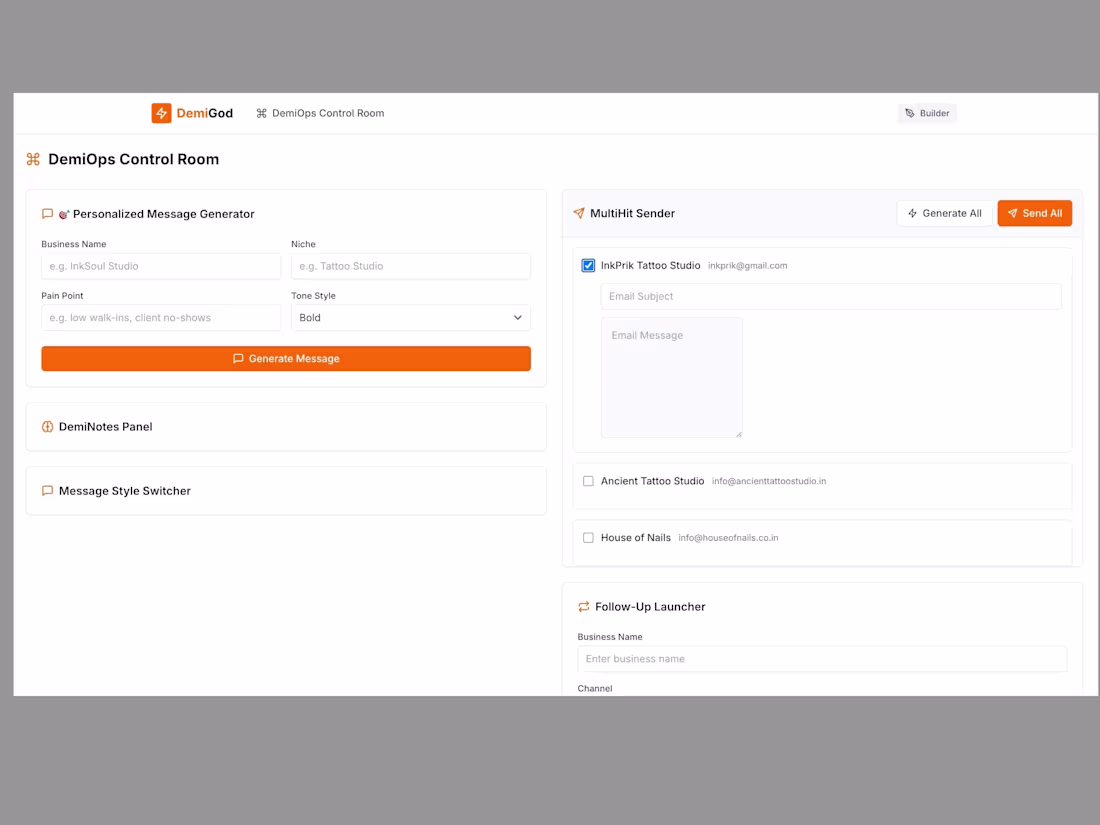Click the speech bubble icon on Personalized Message Generator

[47, 213]
